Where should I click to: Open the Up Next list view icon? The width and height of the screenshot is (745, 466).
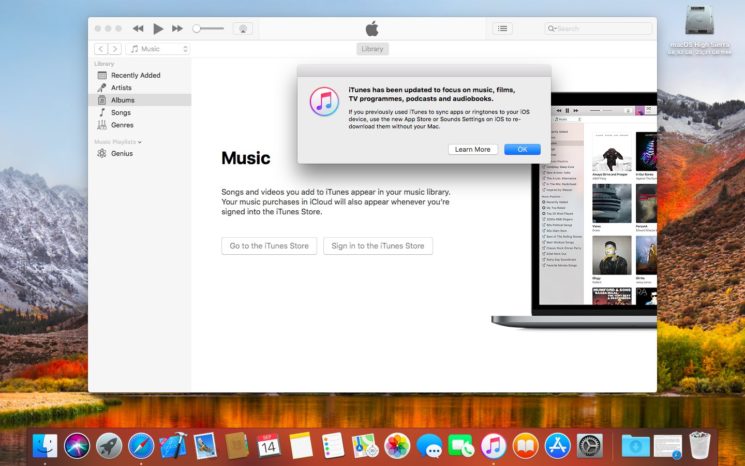[502, 29]
